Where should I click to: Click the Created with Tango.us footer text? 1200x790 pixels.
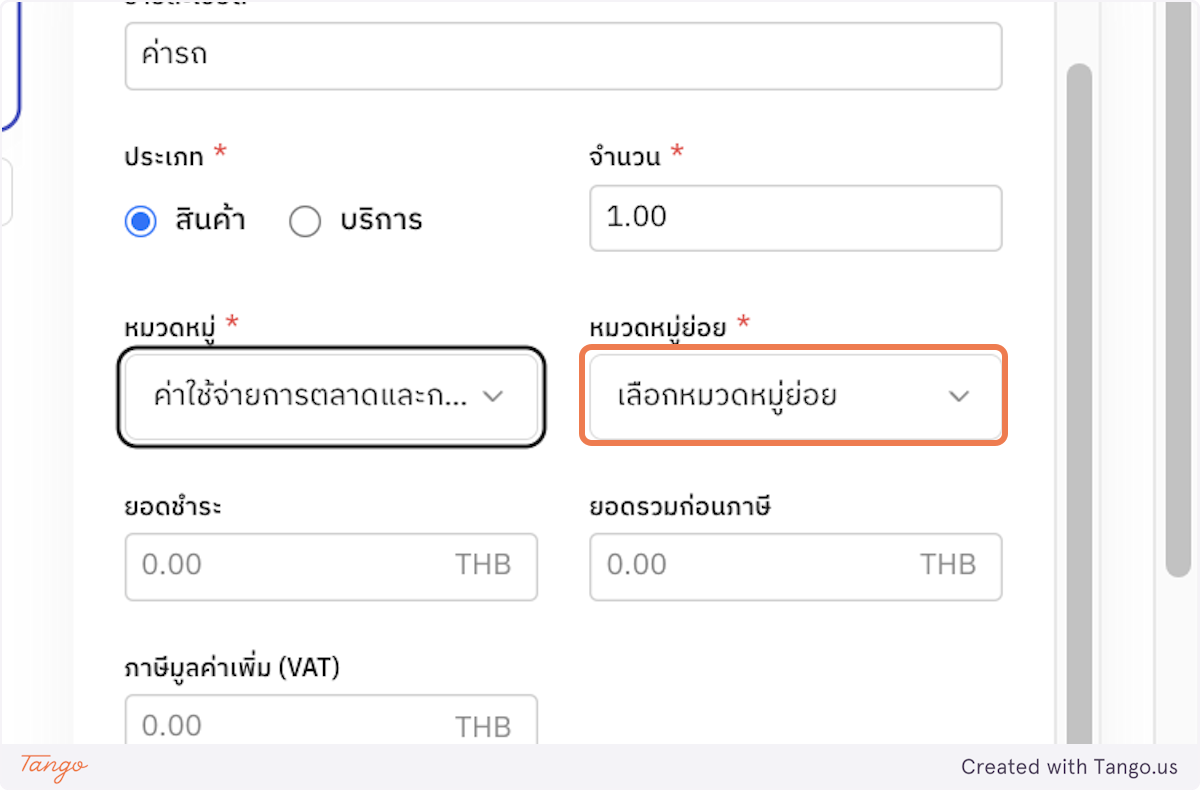(1070, 767)
